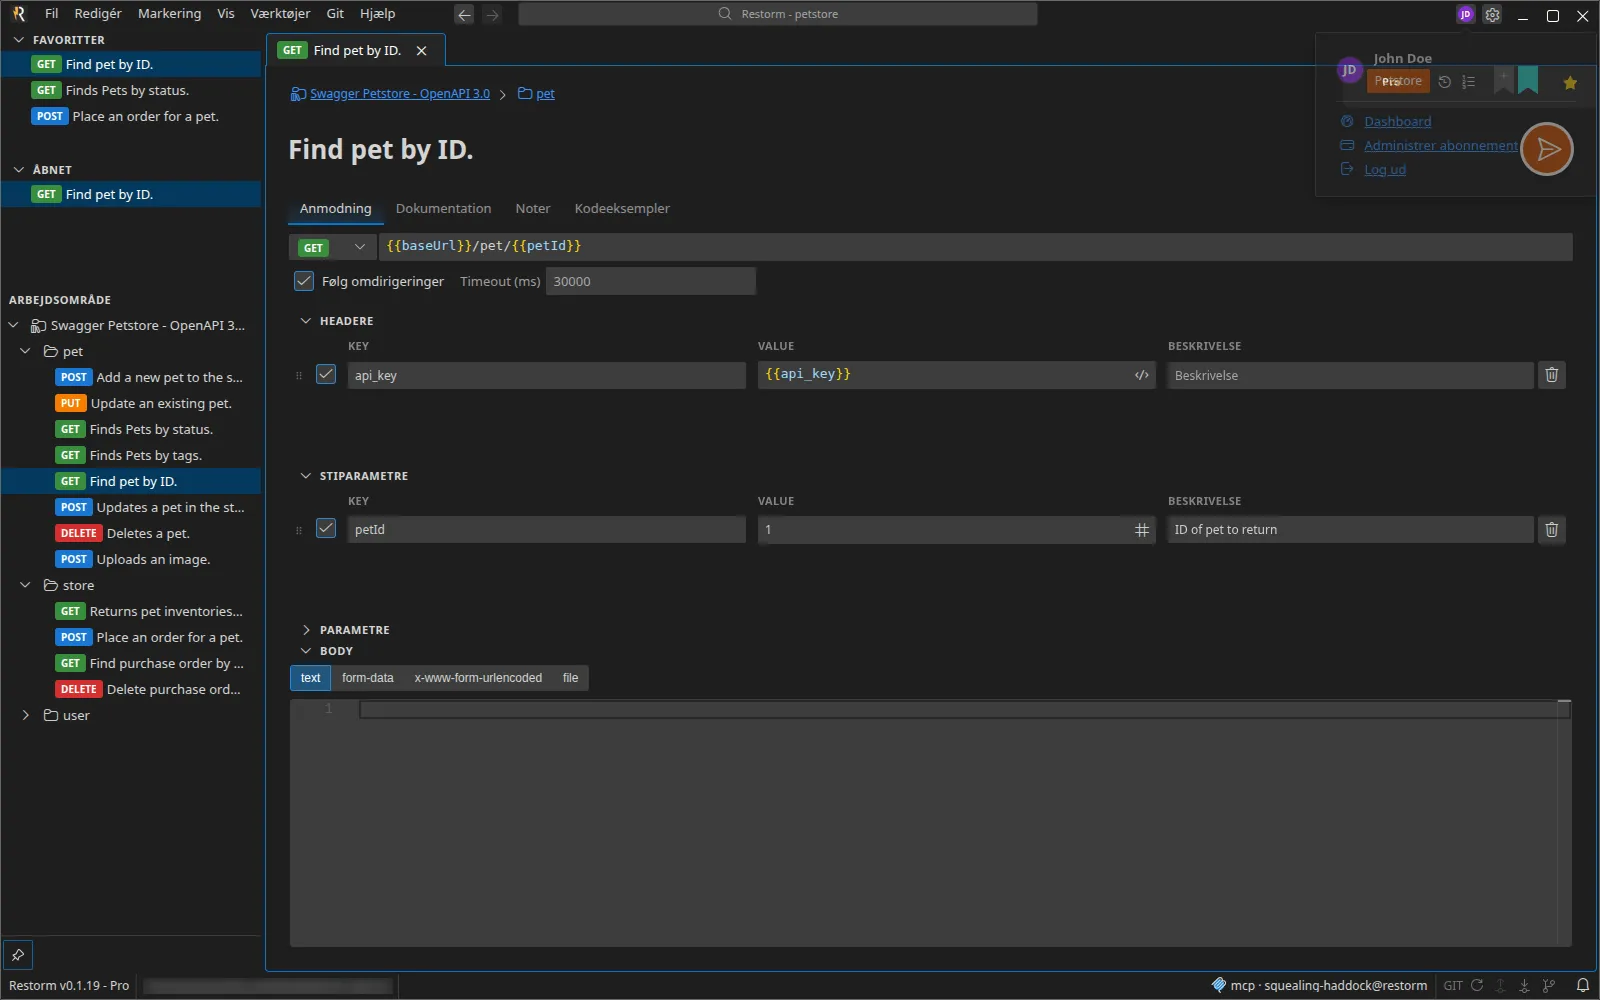This screenshot has width=1600, height=1000.
Task: Delete the api_key header row
Action: pyautogui.click(x=1551, y=375)
